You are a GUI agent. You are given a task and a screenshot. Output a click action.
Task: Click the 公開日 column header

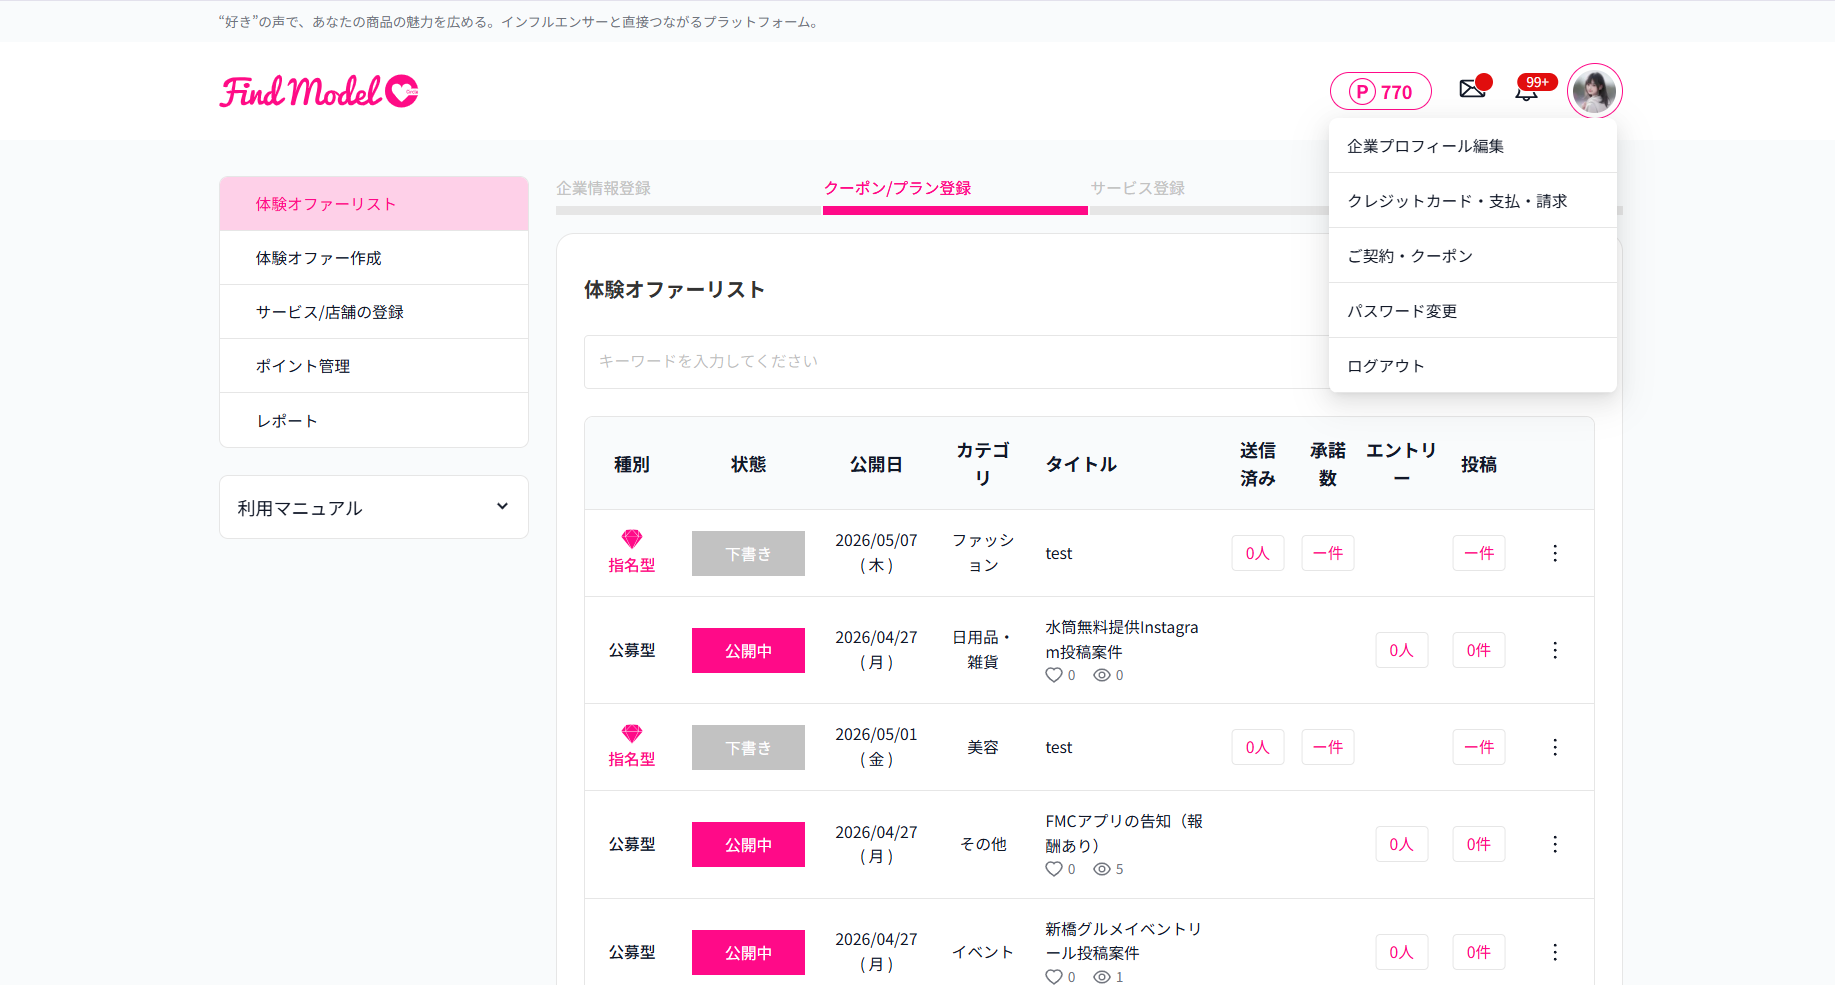[876, 464]
